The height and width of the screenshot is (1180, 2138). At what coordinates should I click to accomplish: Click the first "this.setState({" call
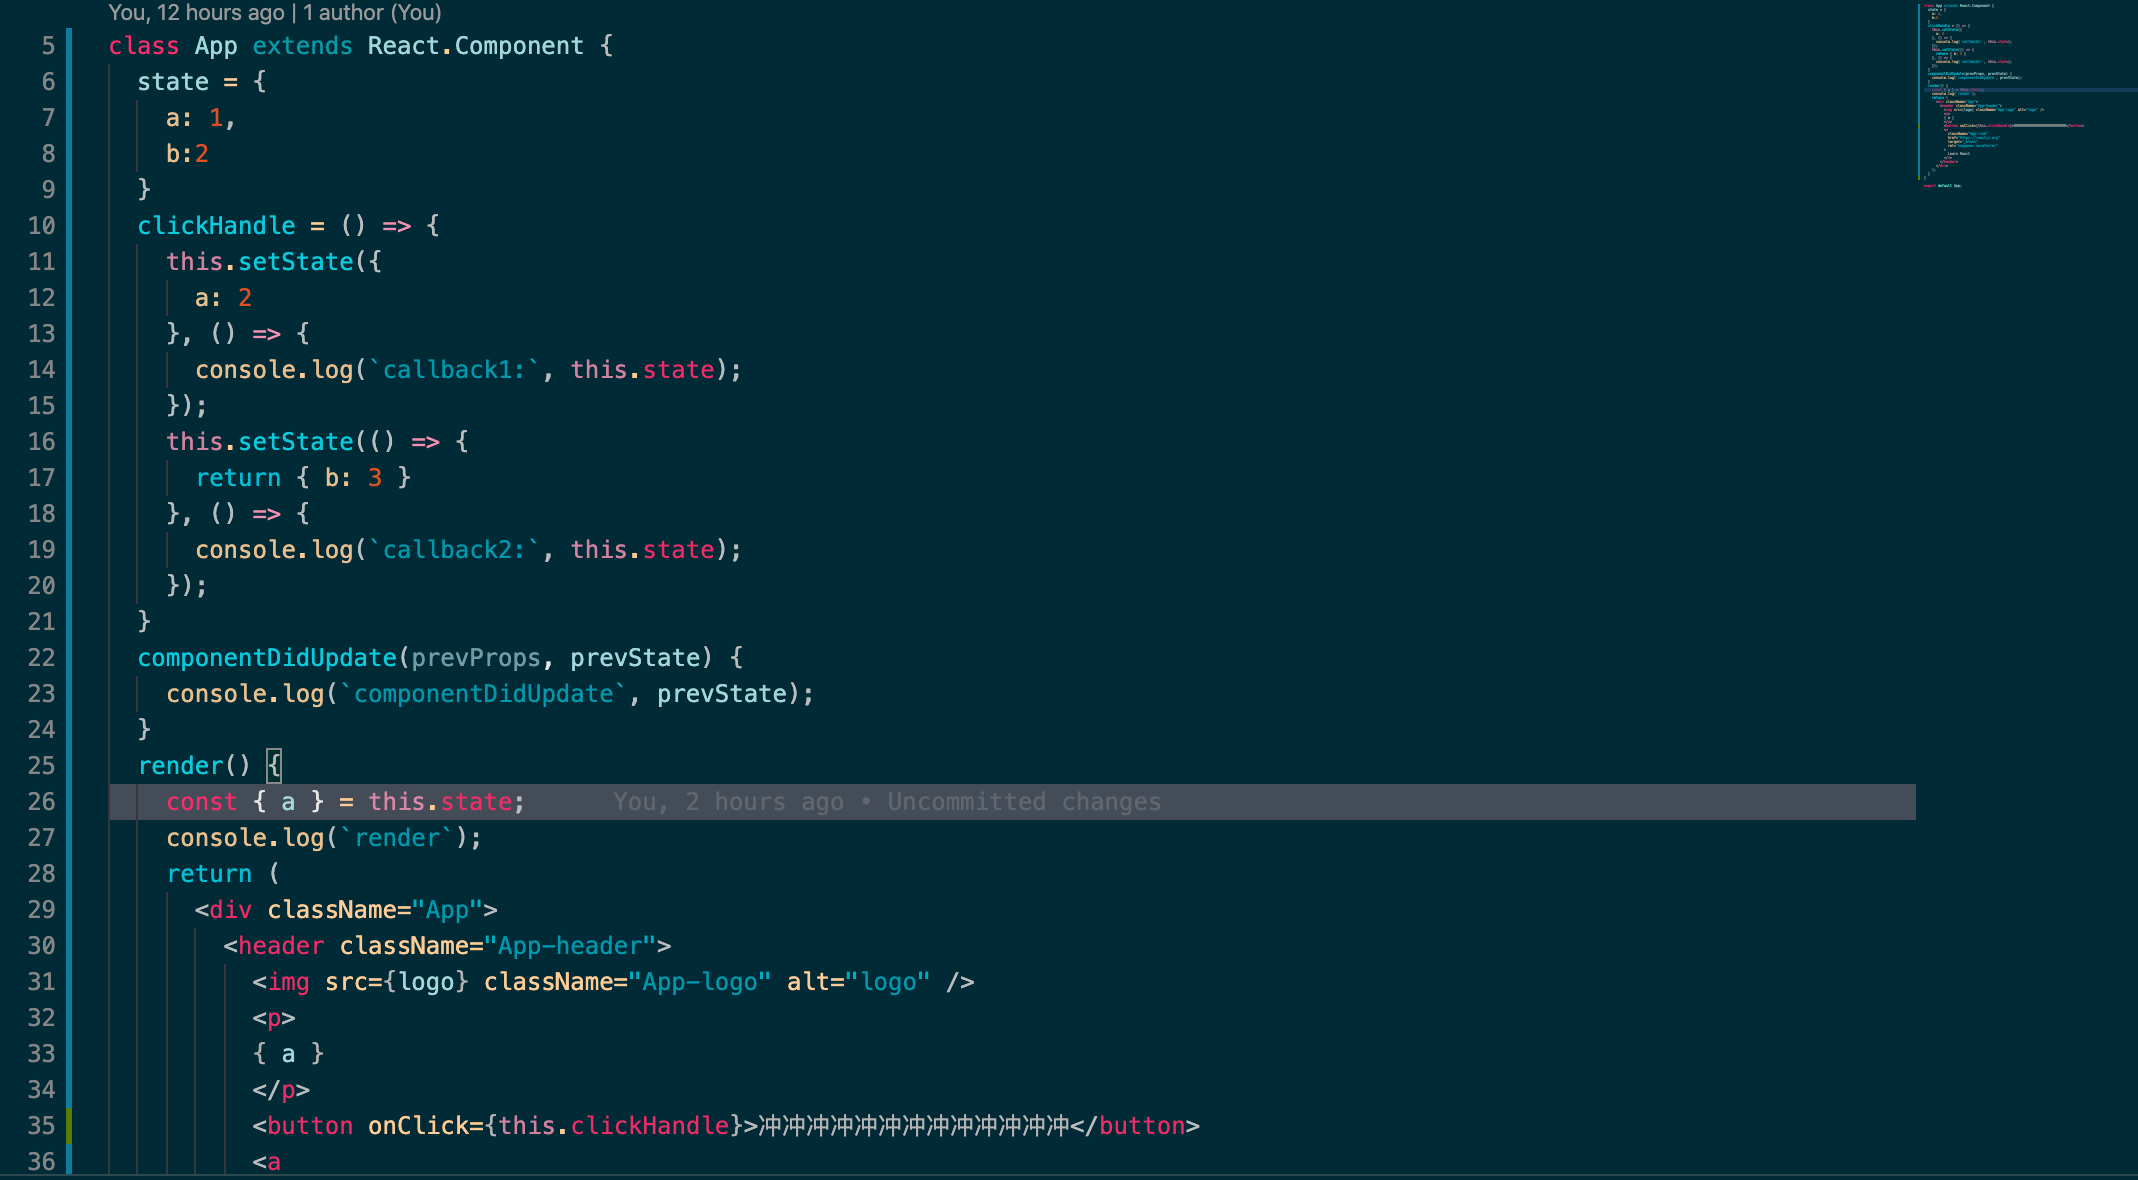coord(274,262)
